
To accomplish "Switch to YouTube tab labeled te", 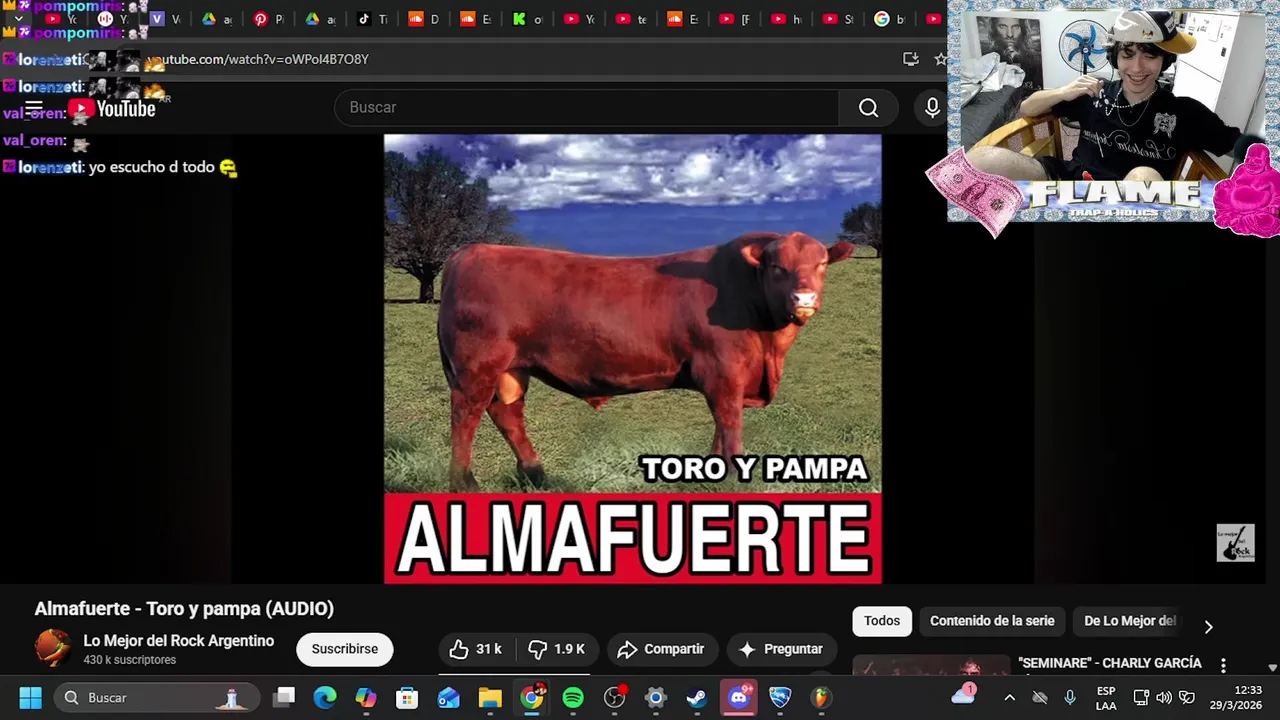I will tap(632, 19).
